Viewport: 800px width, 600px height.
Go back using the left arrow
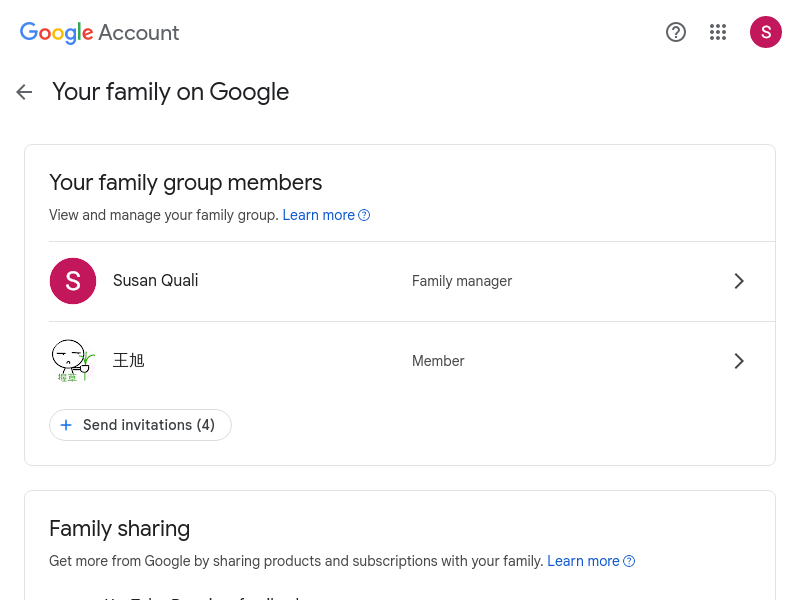pyautogui.click(x=24, y=92)
